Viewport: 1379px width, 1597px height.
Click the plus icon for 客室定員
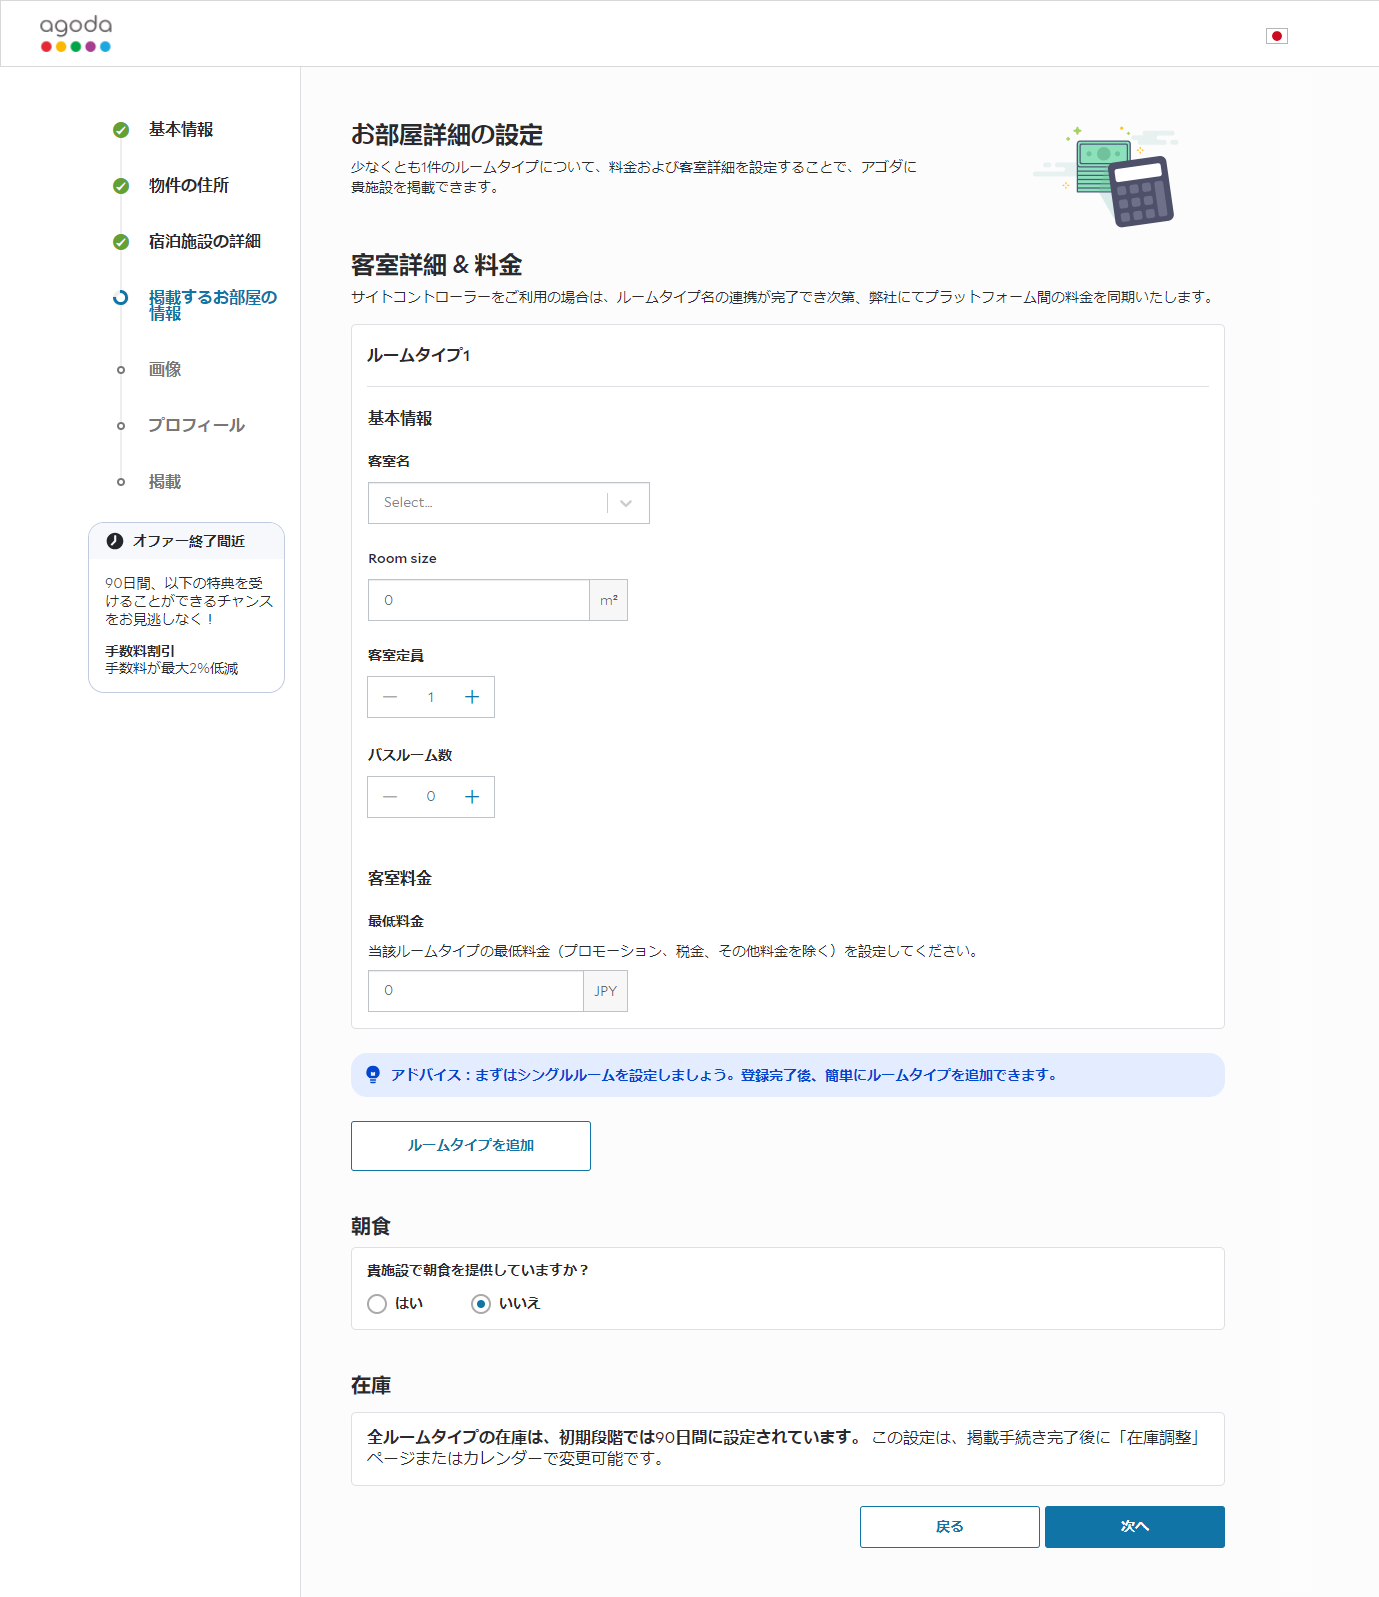tap(472, 697)
